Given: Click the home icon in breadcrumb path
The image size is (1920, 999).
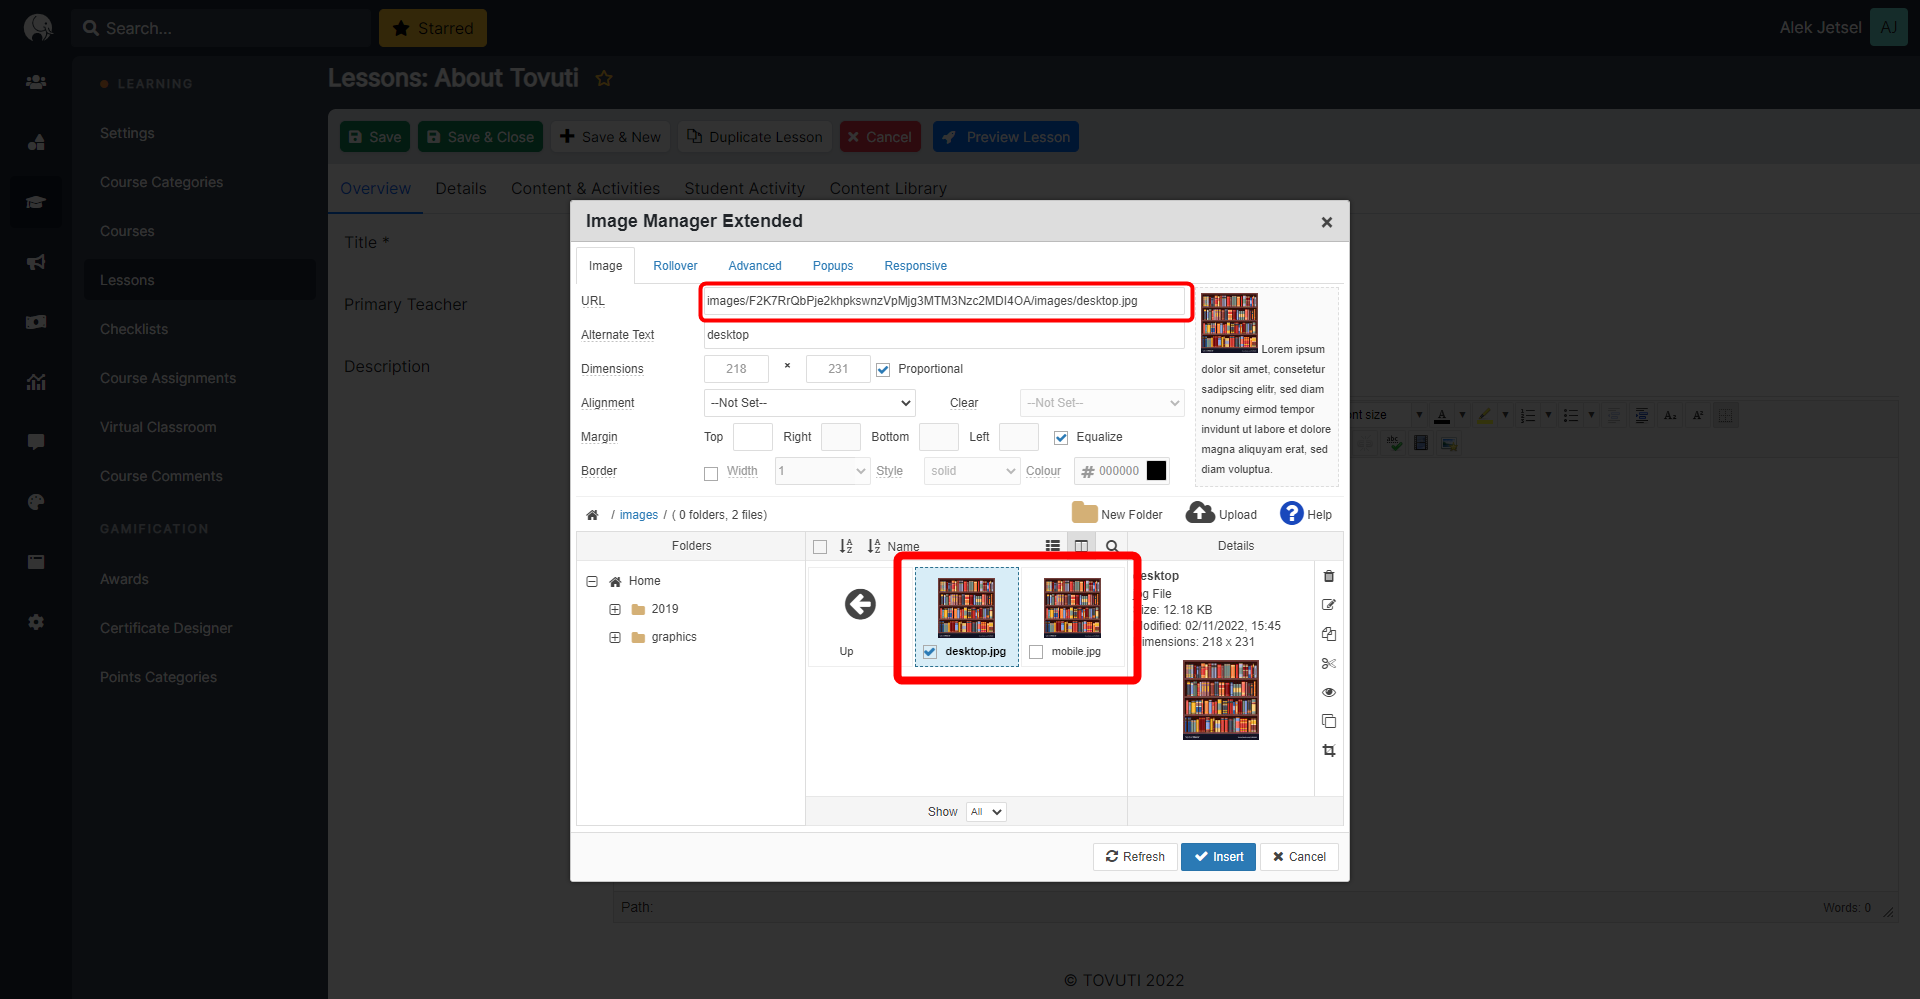Looking at the screenshot, I should 592,515.
